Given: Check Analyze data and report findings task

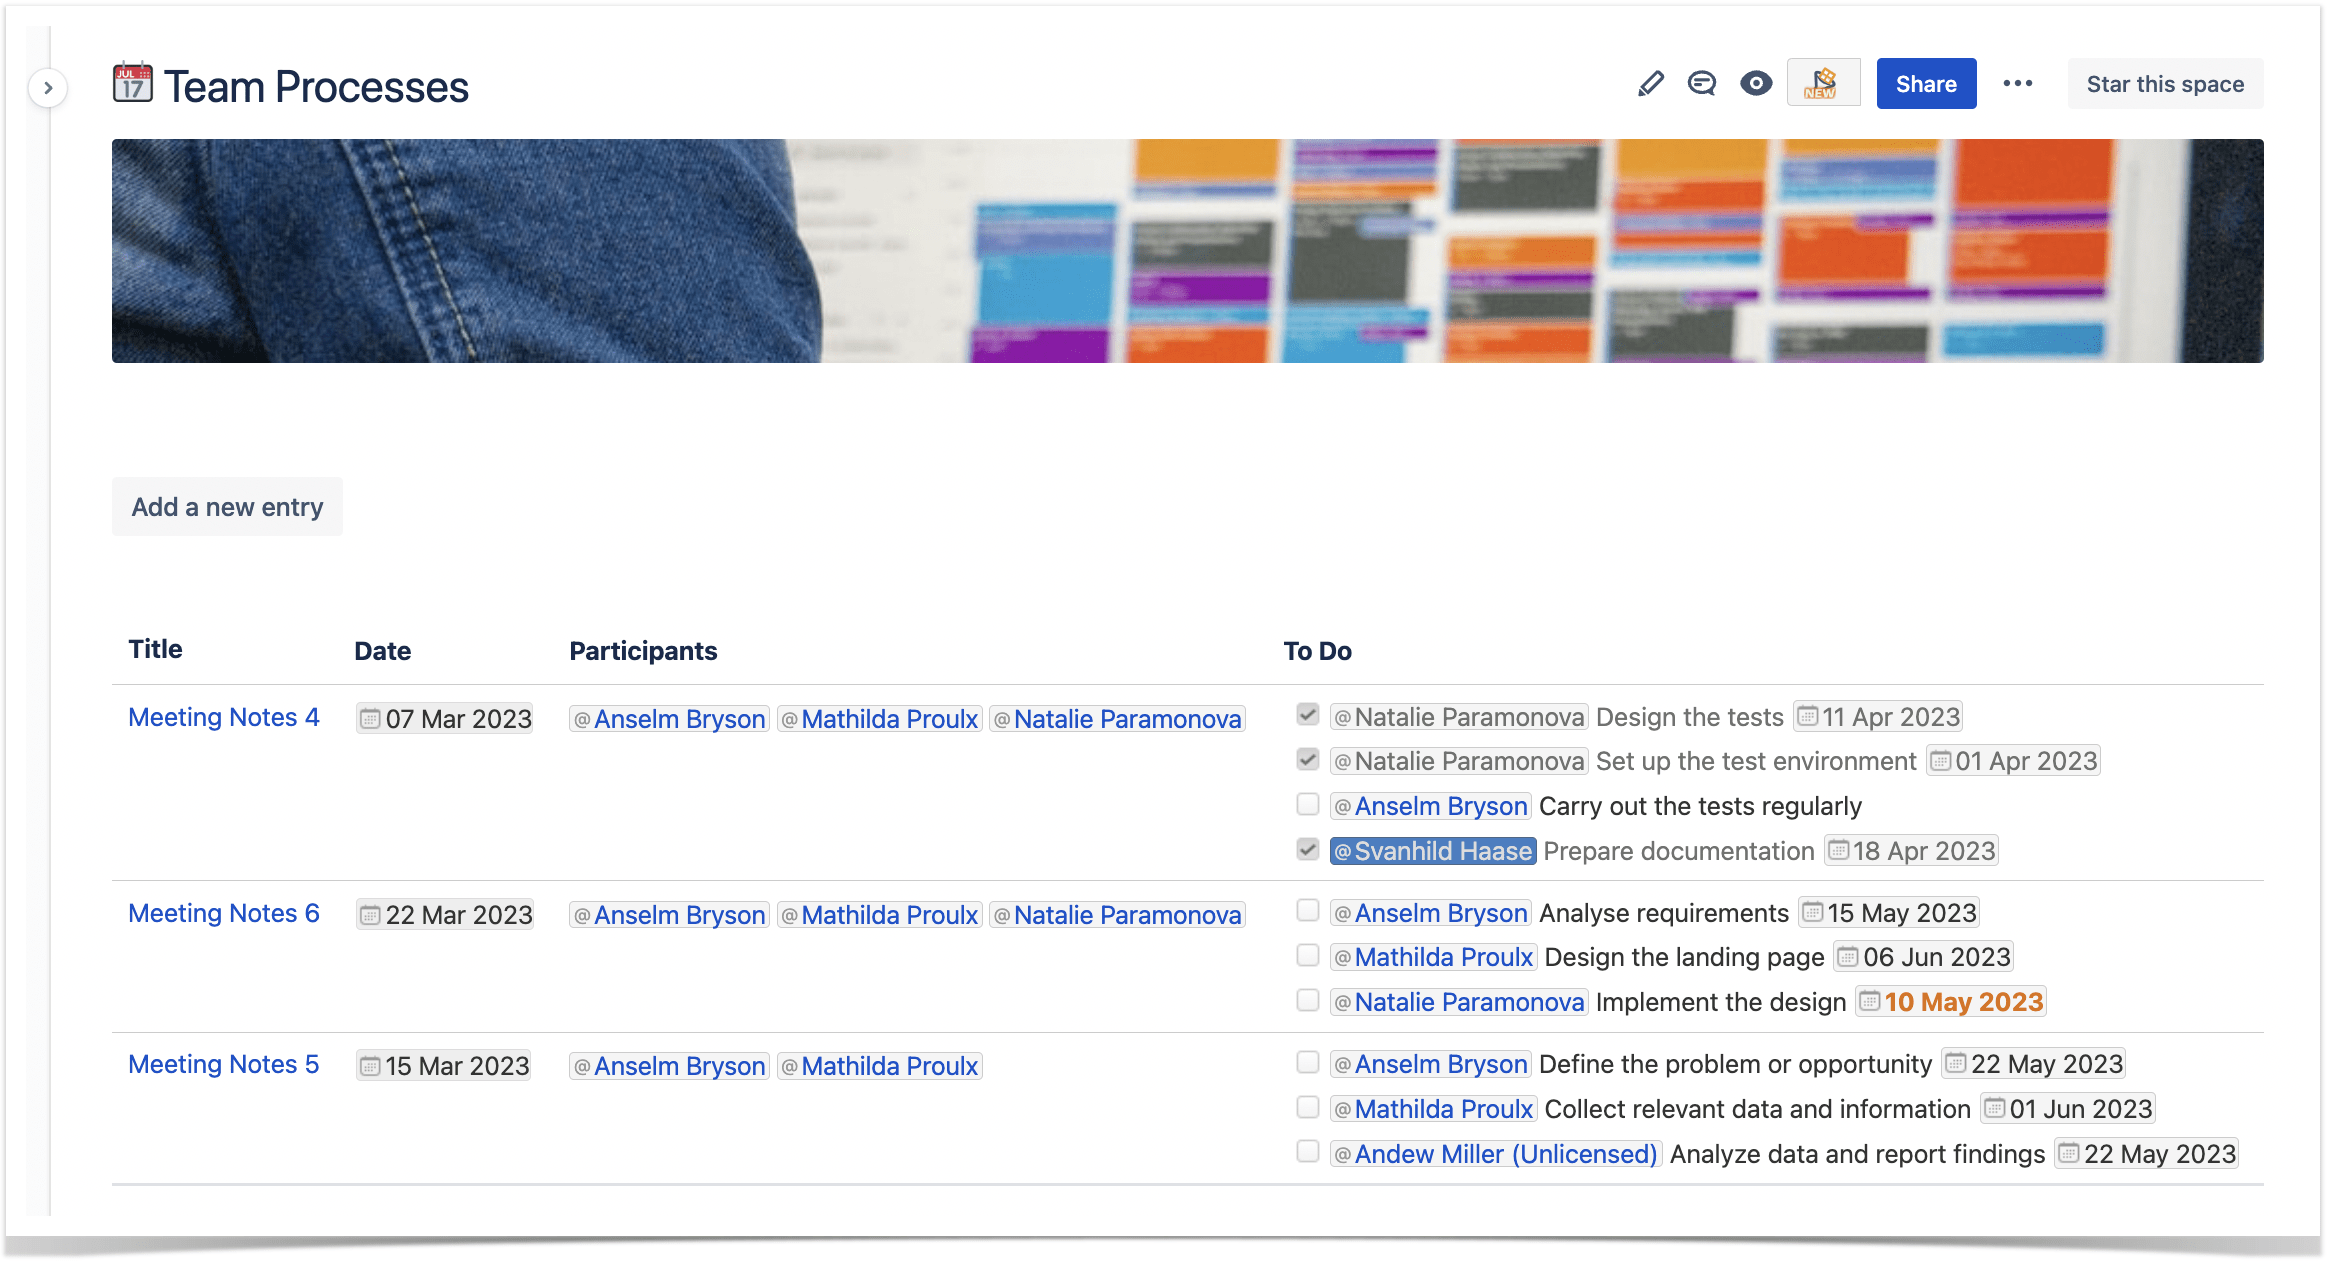Looking at the screenshot, I should 1308,1151.
